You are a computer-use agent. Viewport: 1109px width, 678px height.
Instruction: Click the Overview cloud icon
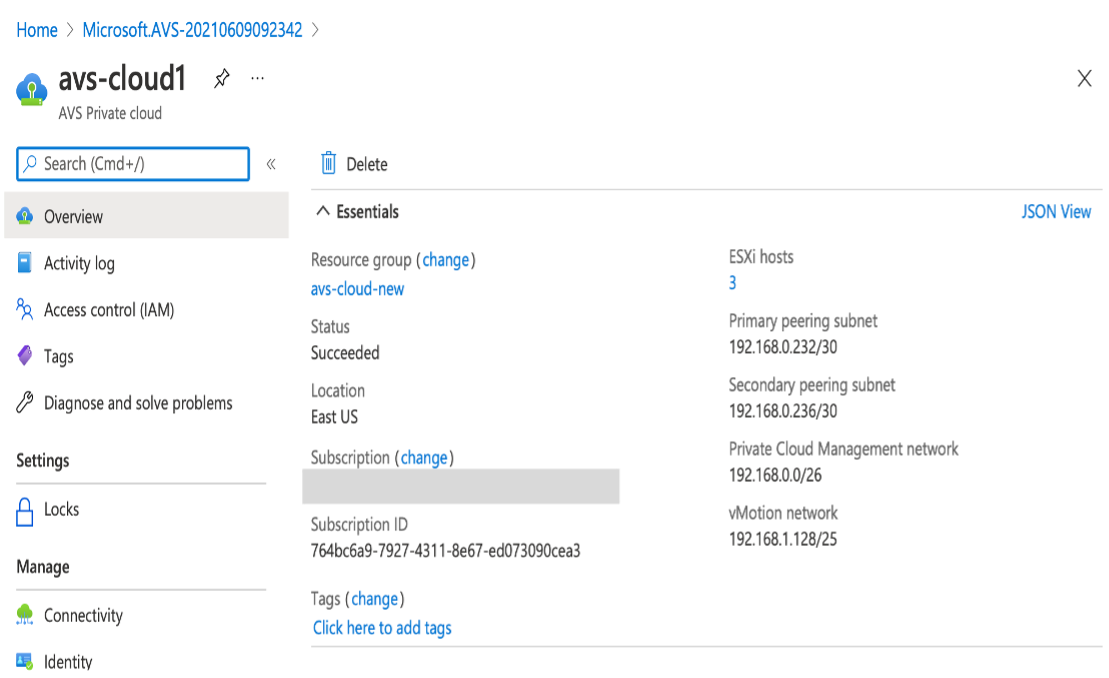tap(25, 216)
